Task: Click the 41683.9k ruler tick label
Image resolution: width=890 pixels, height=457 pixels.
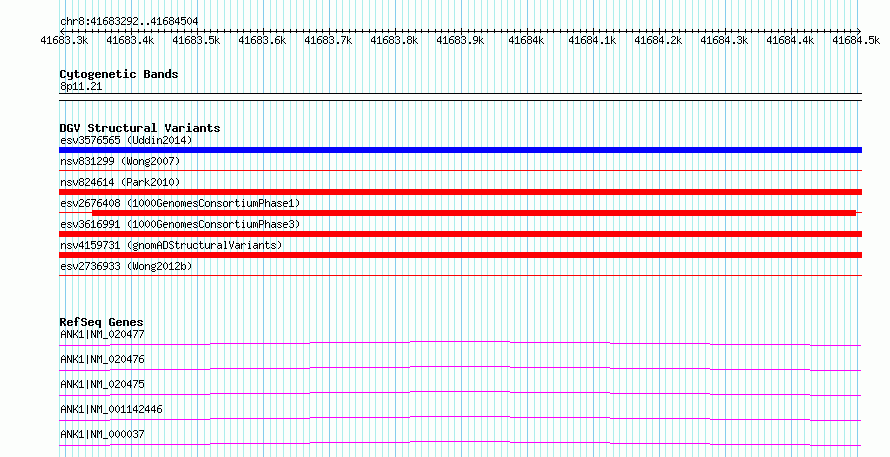Action: point(460,40)
